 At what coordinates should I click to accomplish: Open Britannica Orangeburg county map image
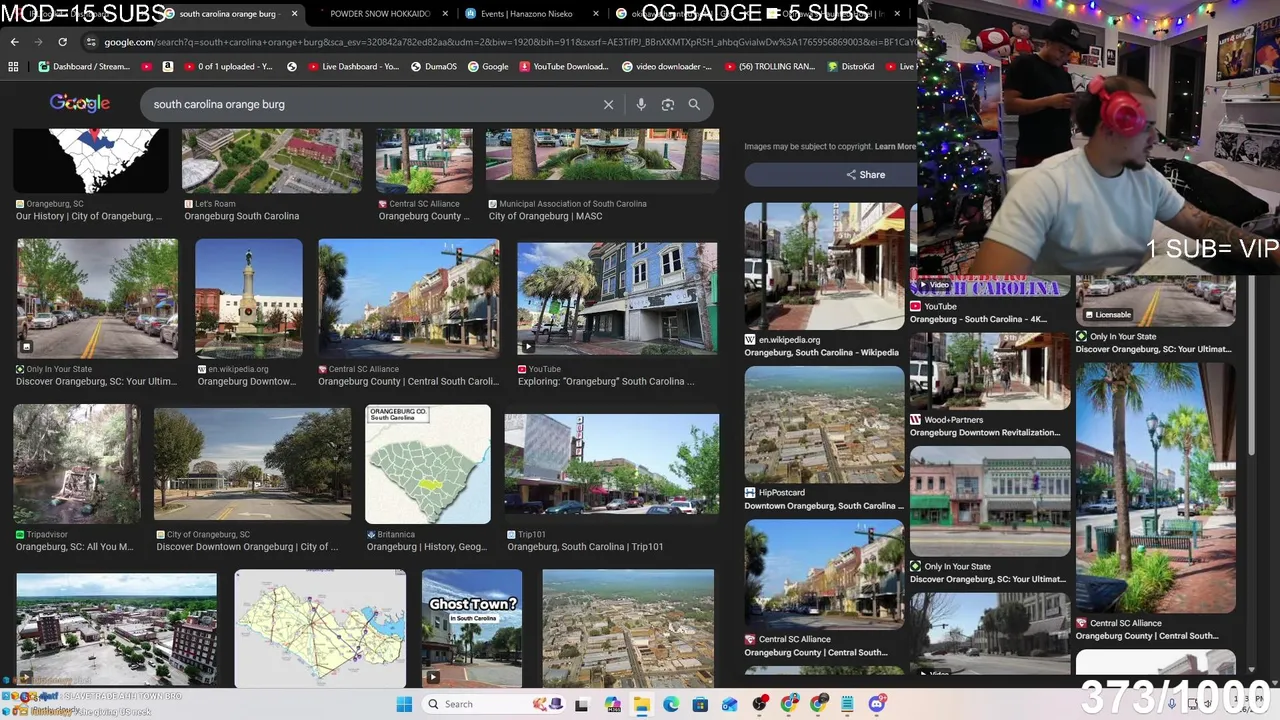point(428,465)
